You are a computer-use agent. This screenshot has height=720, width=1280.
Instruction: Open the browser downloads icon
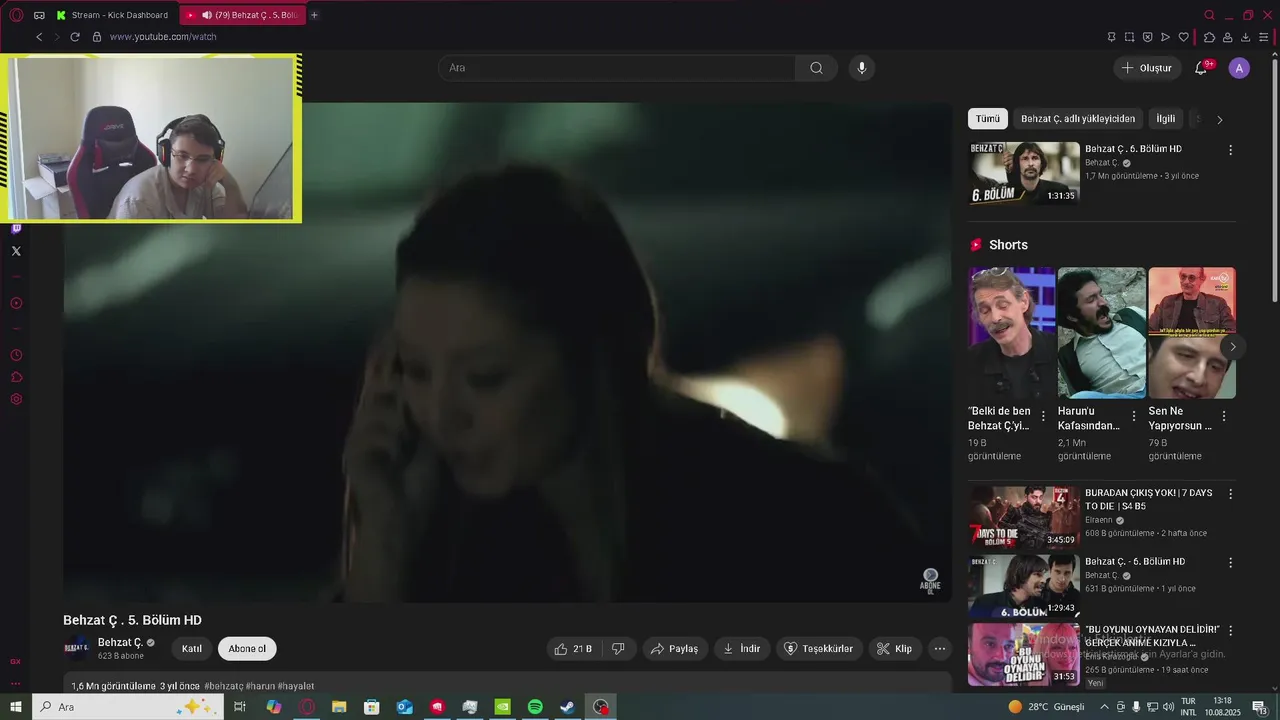tap(1245, 37)
